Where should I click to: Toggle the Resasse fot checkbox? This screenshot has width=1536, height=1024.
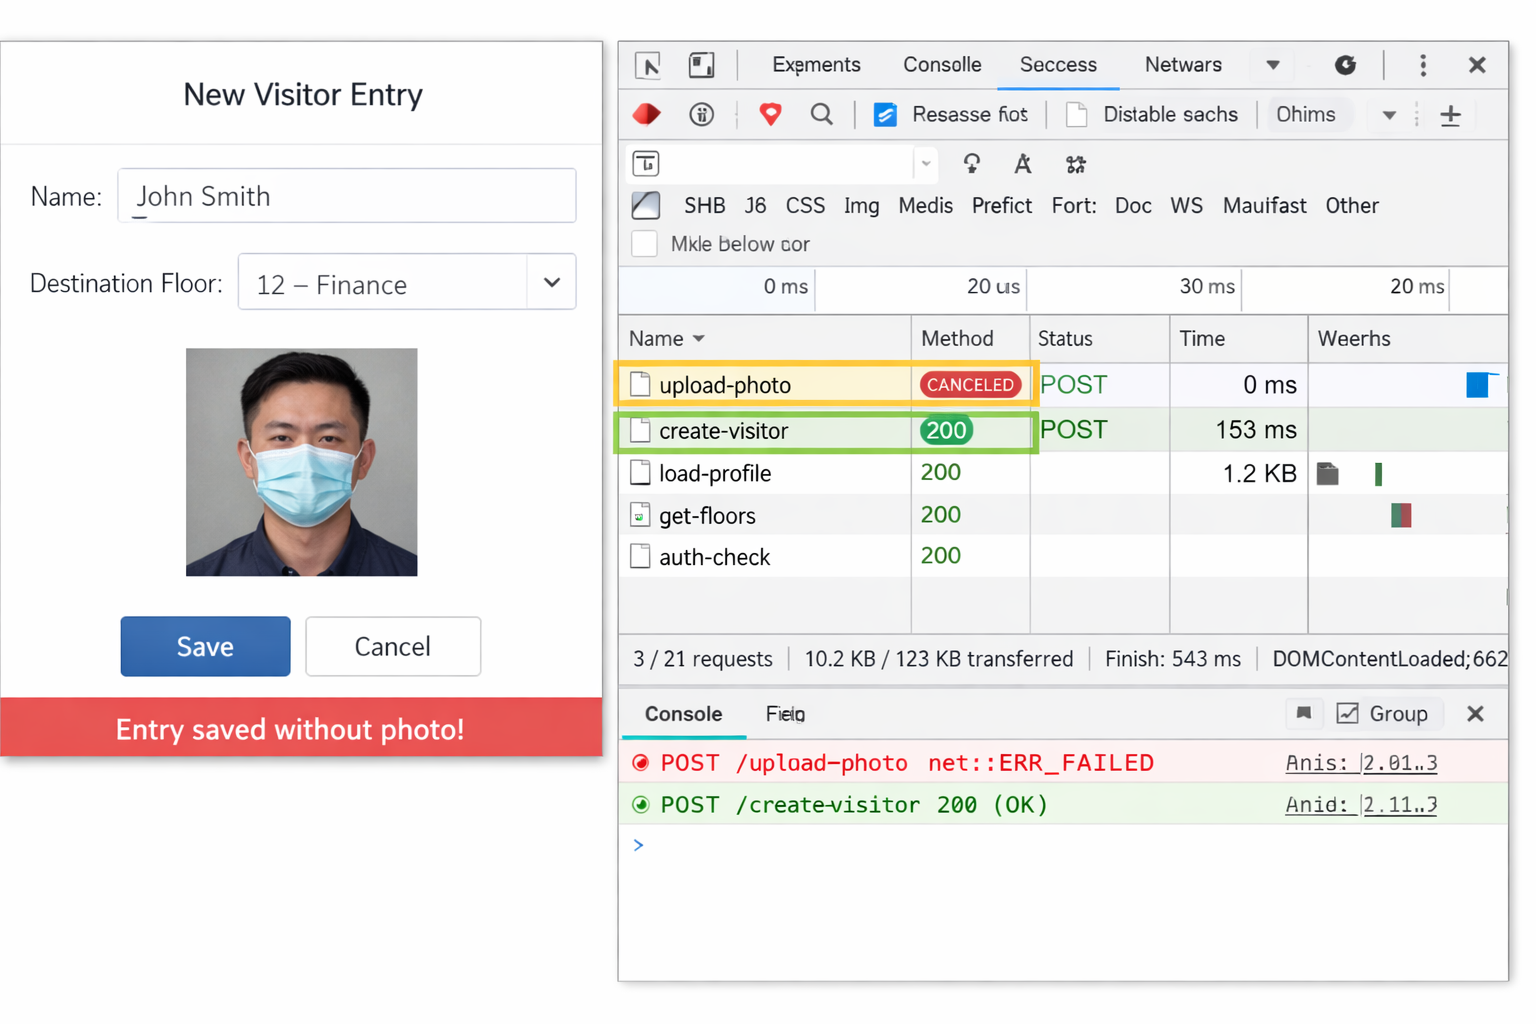pyautogui.click(x=885, y=115)
